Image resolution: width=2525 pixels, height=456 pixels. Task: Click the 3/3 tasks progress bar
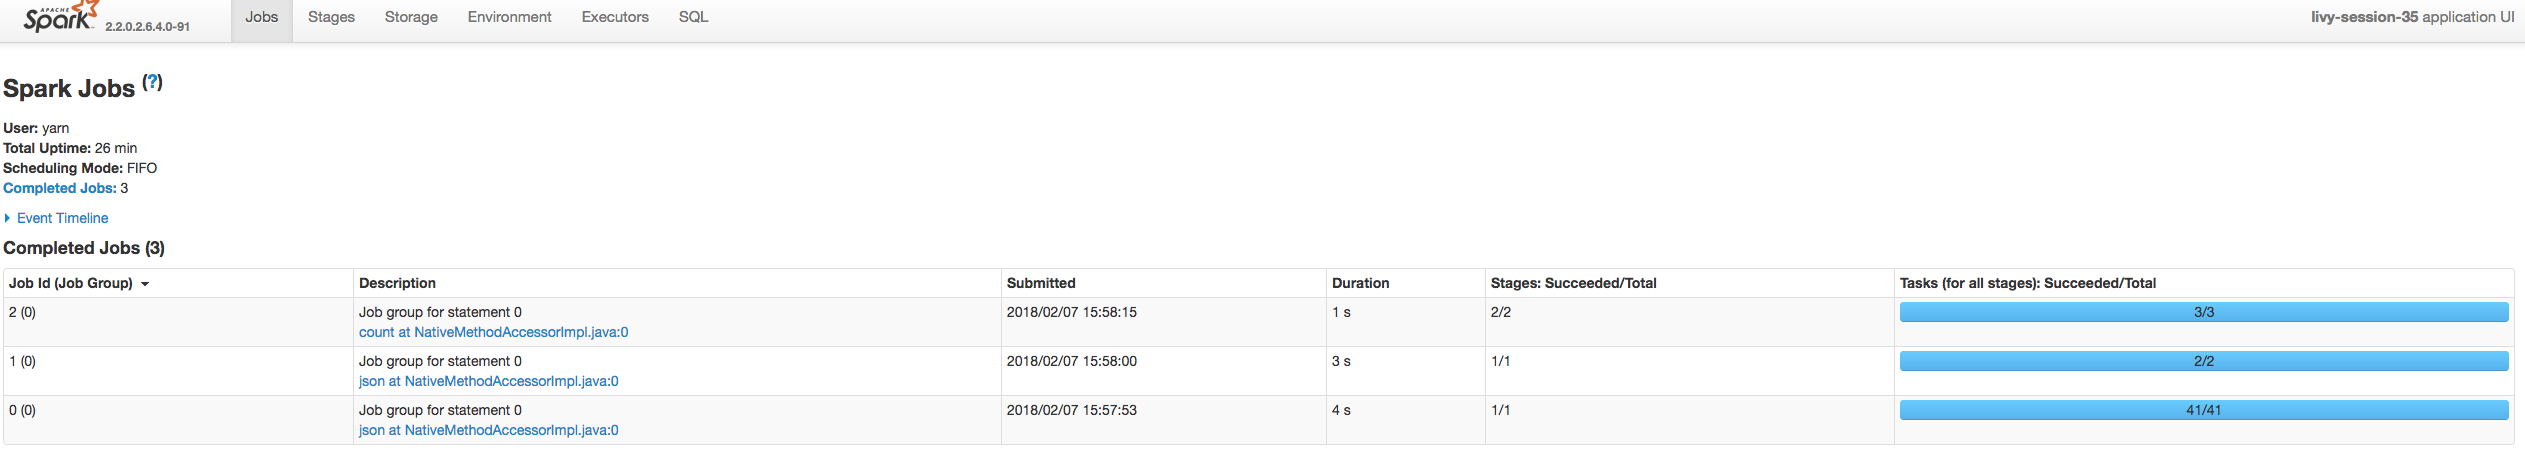2203,312
